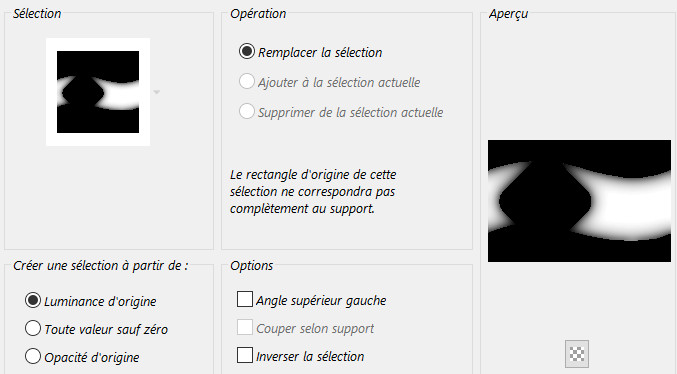Click the Aperçu group label

click(508, 14)
